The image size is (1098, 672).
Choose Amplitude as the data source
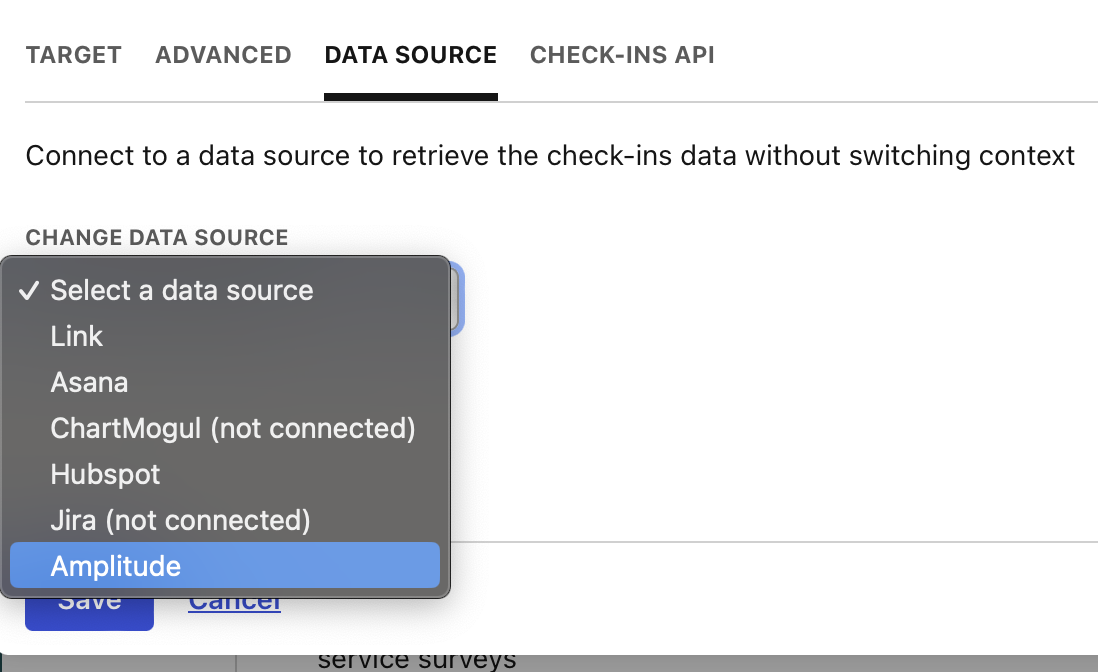click(116, 567)
